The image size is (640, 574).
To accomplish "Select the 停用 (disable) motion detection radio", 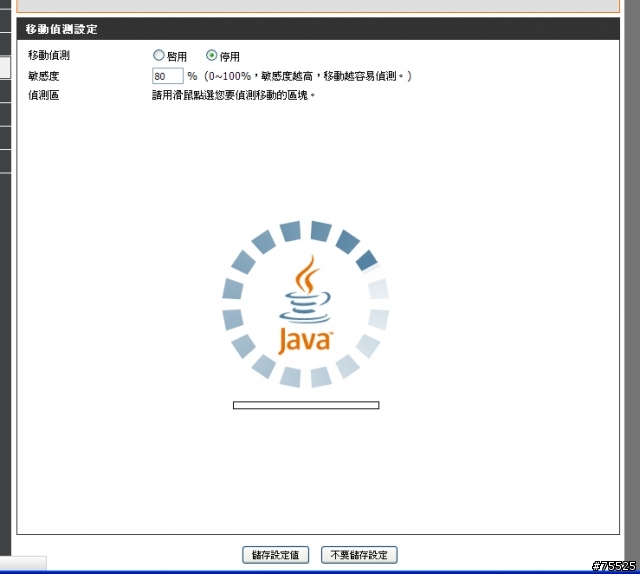I will click(211, 55).
